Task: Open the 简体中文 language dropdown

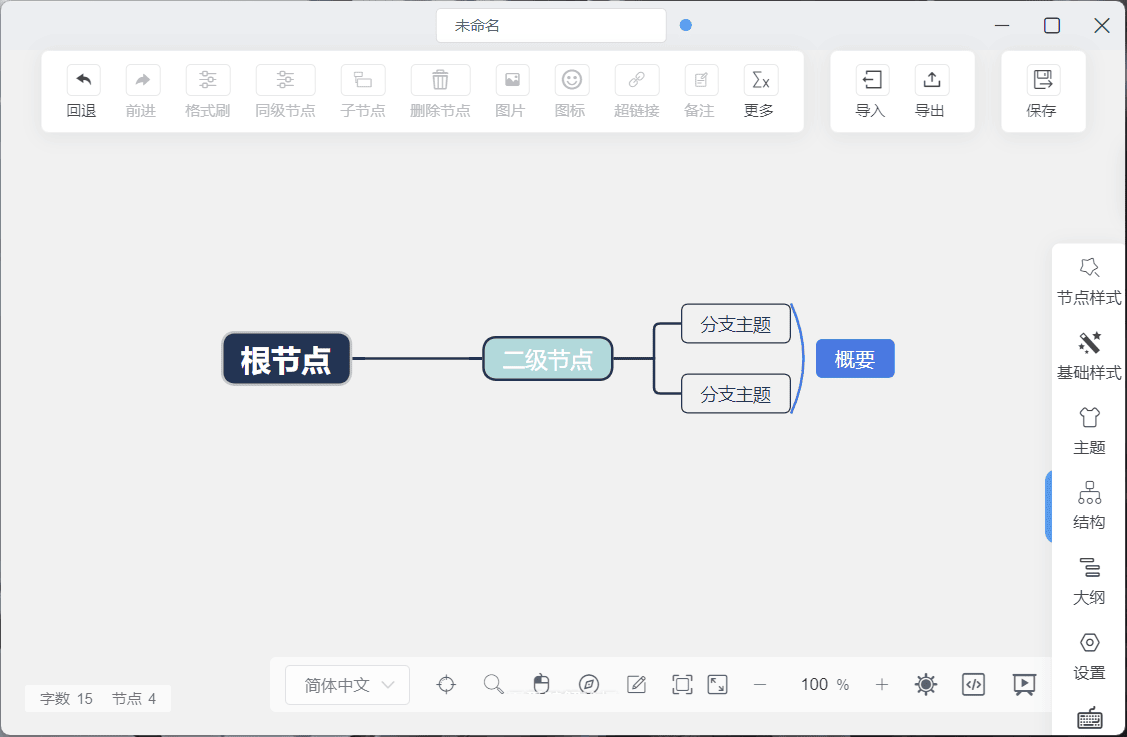Action: tap(347, 684)
